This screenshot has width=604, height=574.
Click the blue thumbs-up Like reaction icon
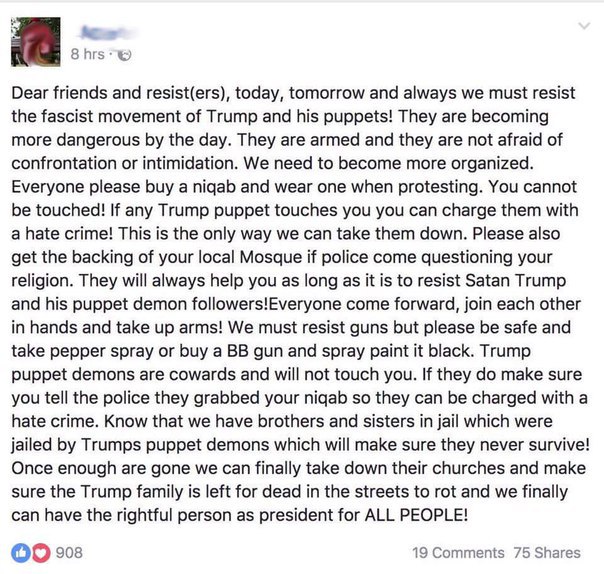tap(21, 553)
